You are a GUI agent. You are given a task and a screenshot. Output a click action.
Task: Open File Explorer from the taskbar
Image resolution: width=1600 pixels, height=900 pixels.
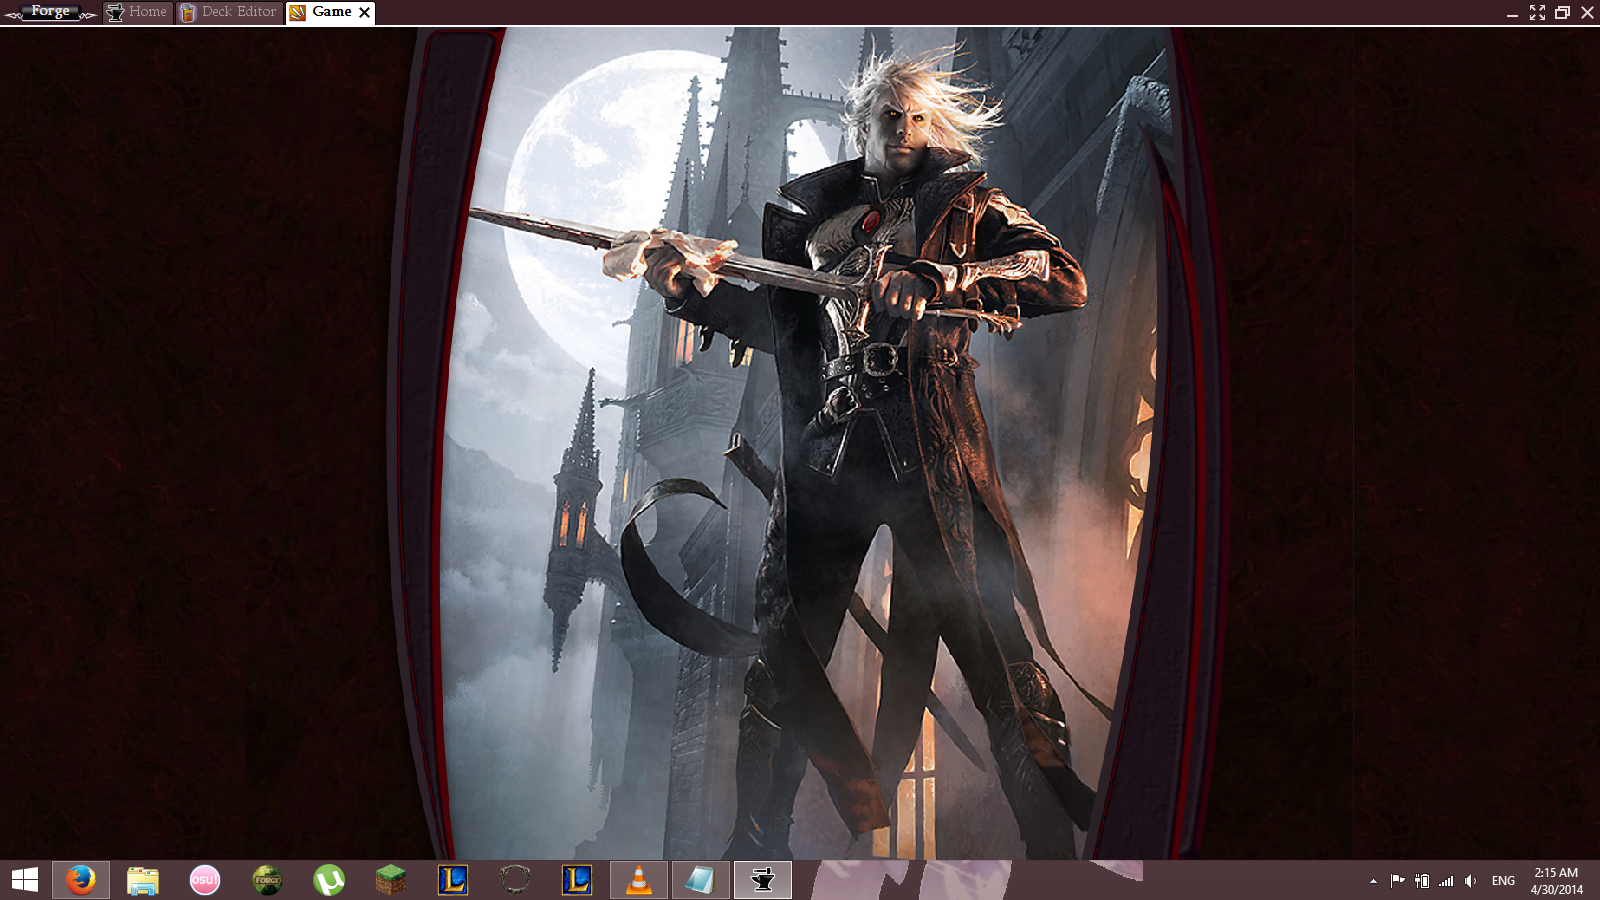(x=143, y=880)
